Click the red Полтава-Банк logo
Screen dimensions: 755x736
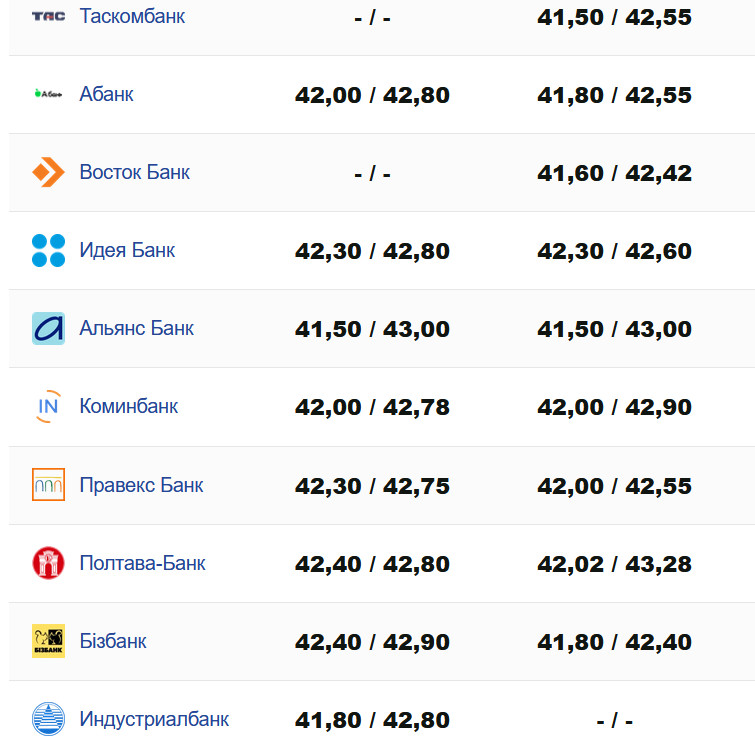[48, 563]
